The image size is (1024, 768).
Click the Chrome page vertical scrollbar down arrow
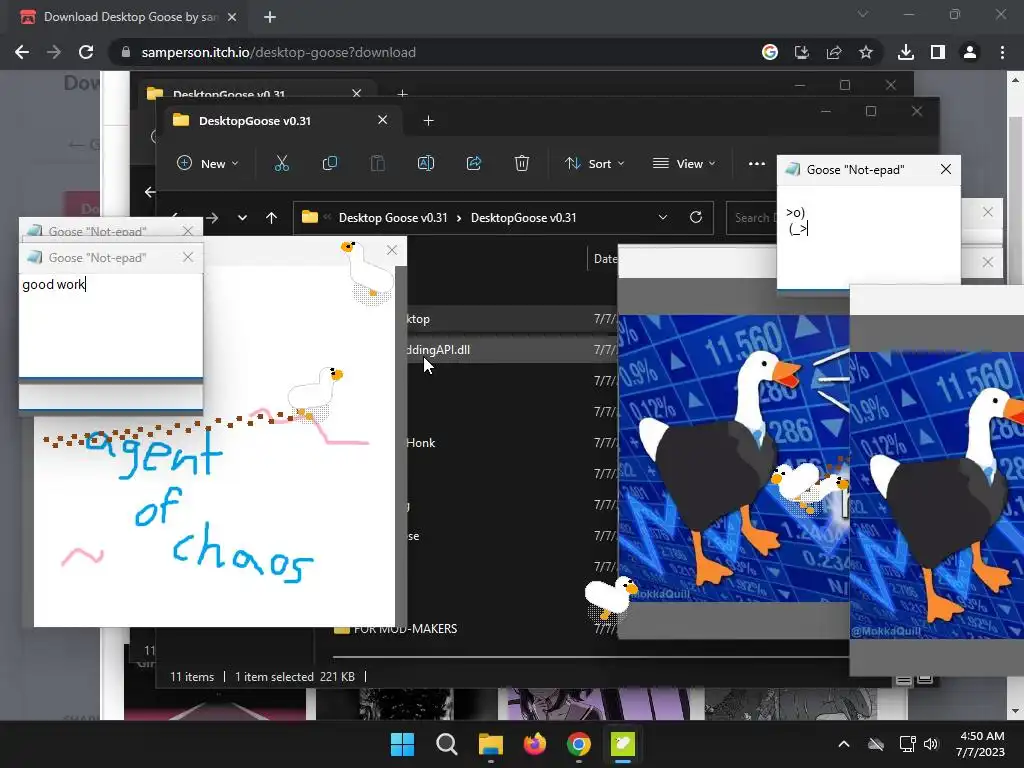pos(1015,711)
